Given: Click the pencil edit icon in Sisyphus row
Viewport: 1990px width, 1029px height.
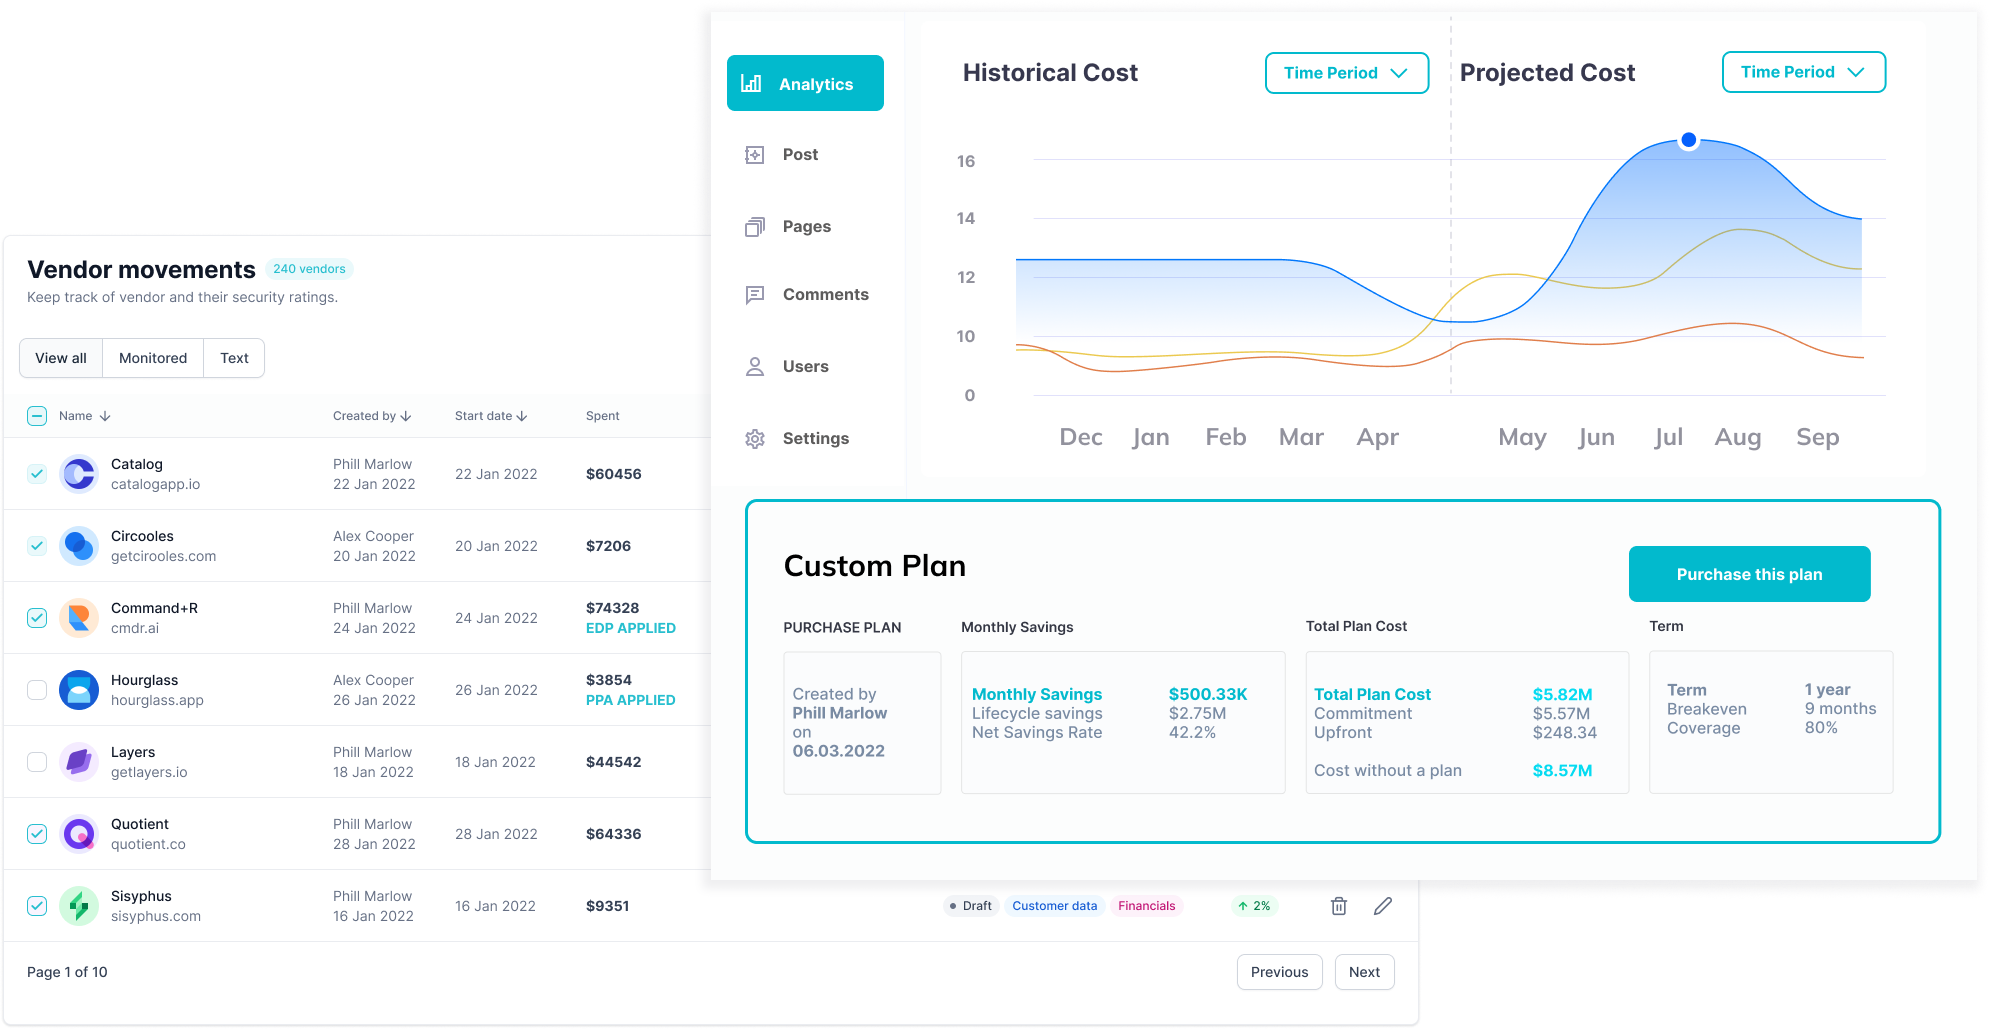Looking at the screenshot, I should tap(1383, 906).
